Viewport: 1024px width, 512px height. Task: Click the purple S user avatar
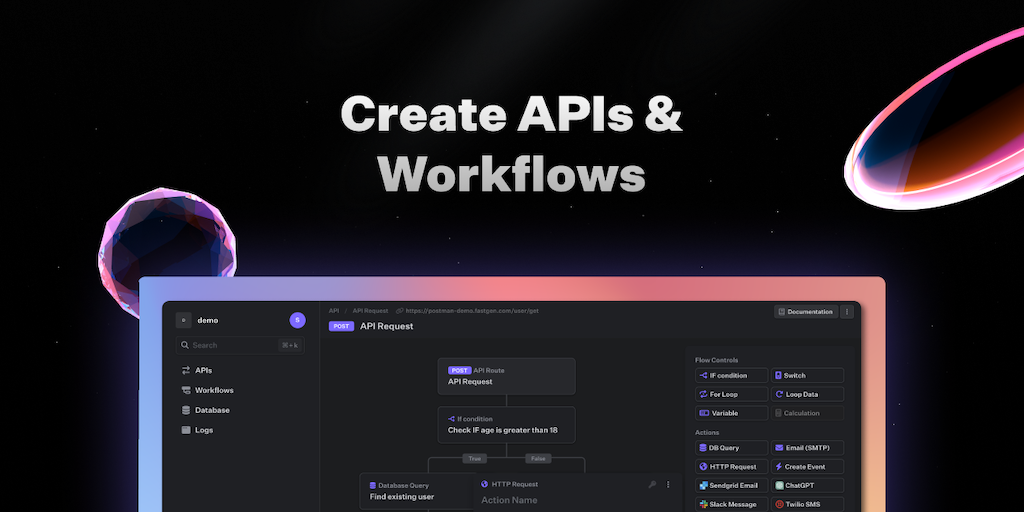pos(297,320)
